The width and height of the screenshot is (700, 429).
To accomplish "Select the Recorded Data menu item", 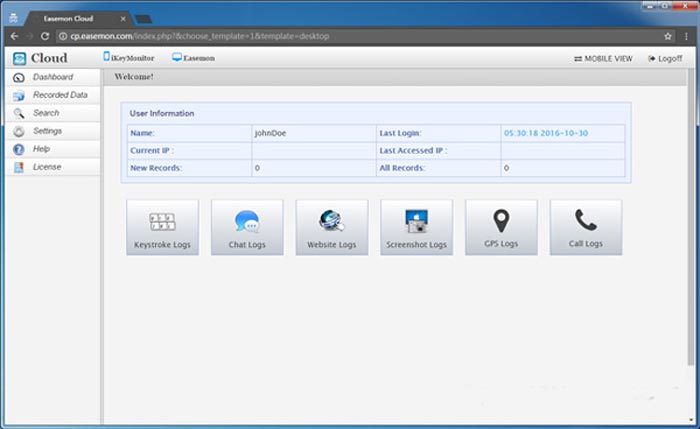I will 53,95.
